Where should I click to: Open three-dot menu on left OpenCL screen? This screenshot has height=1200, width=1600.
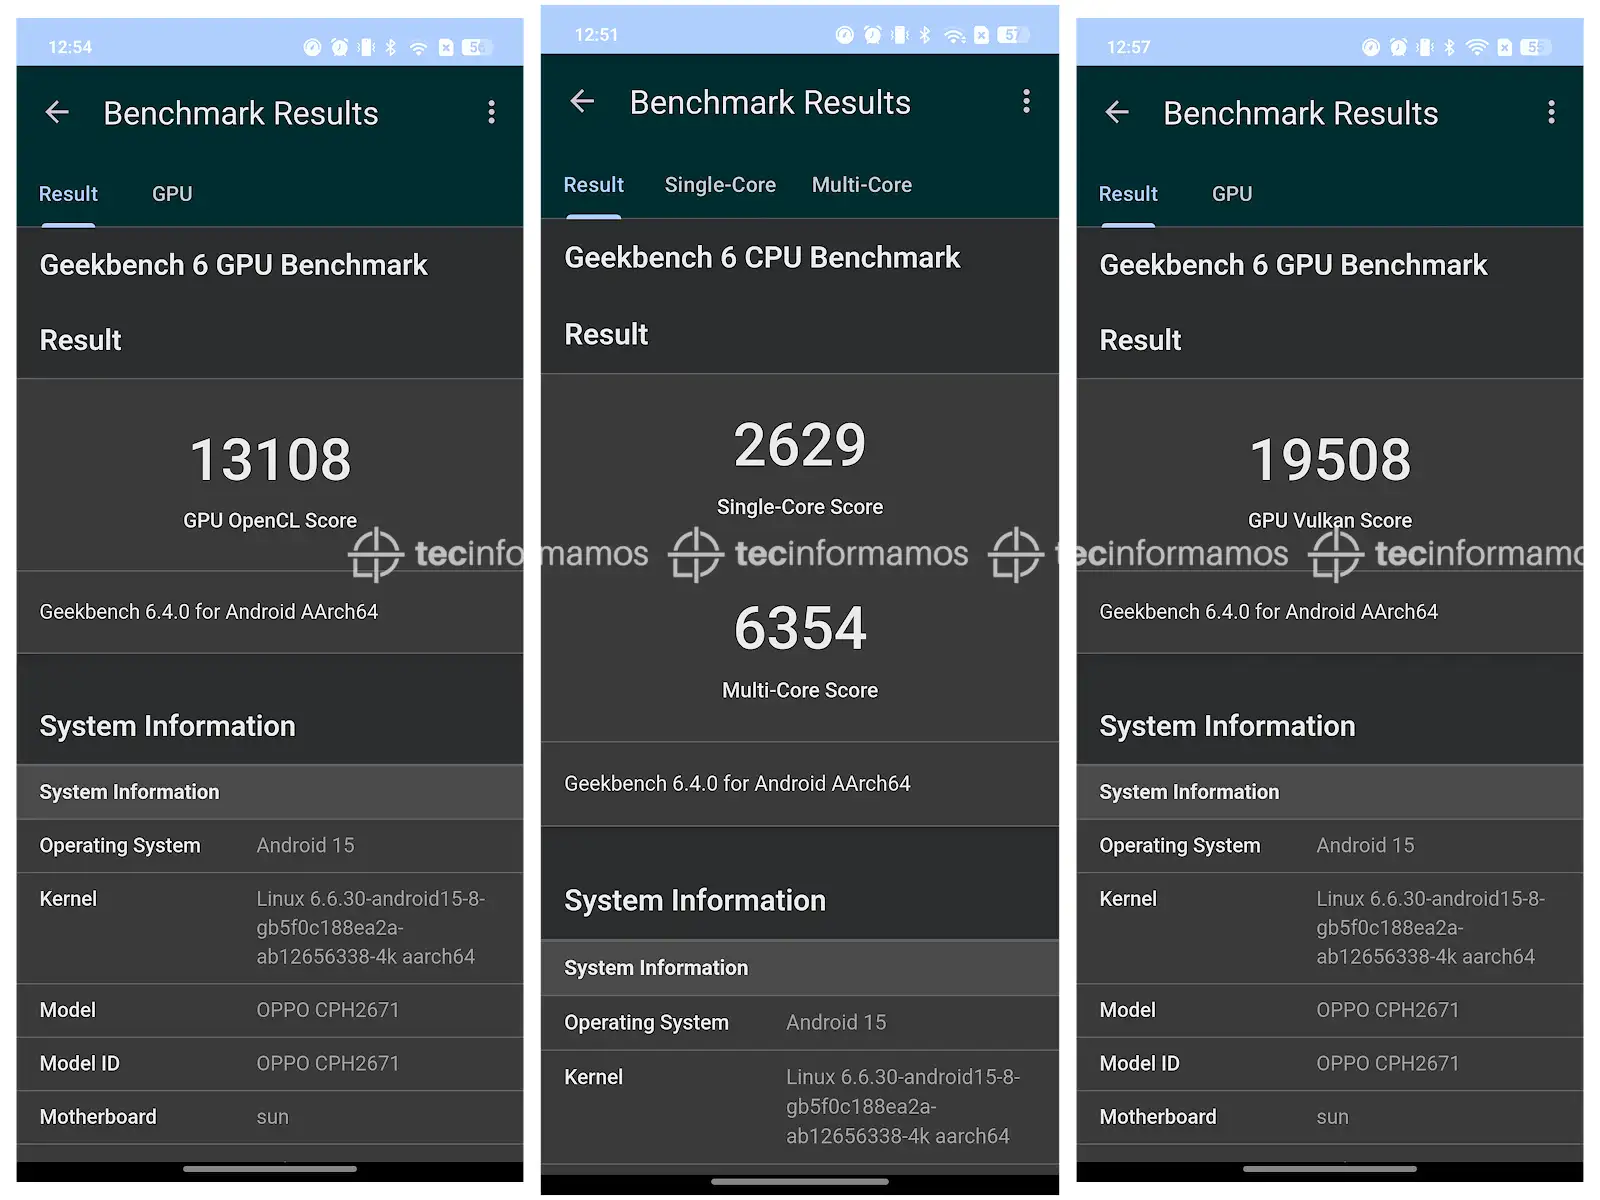point(491,113)
